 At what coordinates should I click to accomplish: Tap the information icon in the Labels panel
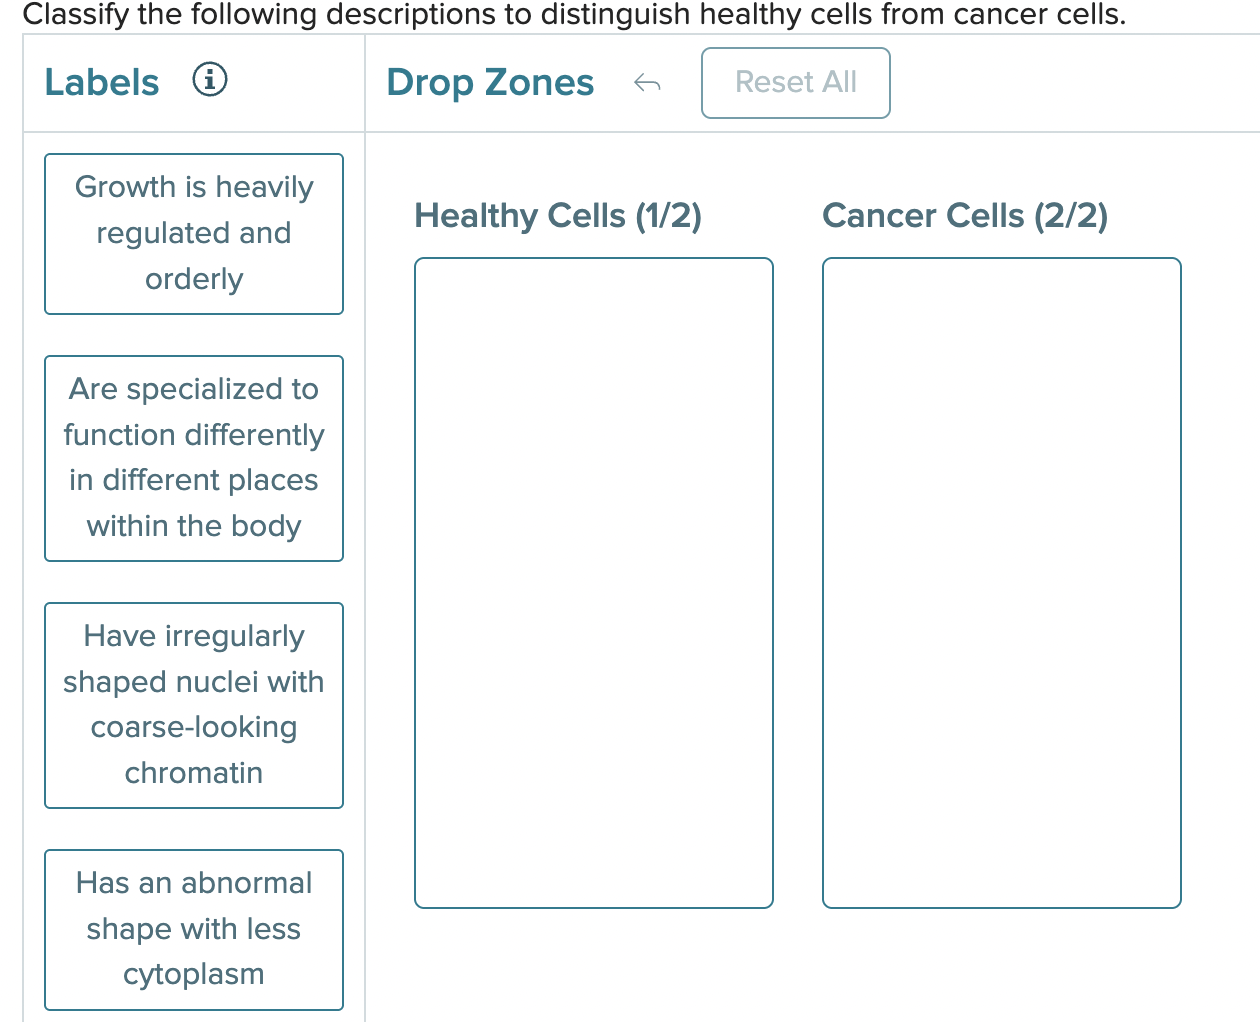pyautogui.click(x=210, y=80)
